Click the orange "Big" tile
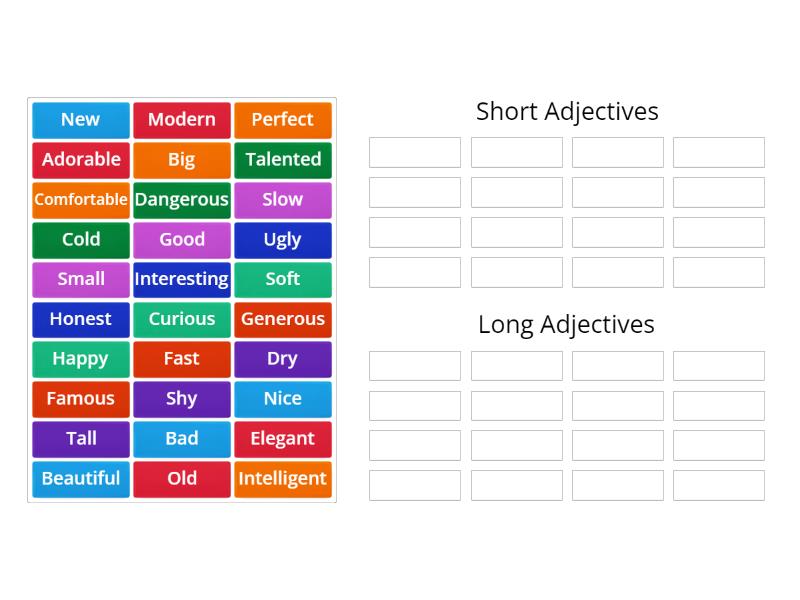Viewport: 800px width, 600px height. pos(182,160)
